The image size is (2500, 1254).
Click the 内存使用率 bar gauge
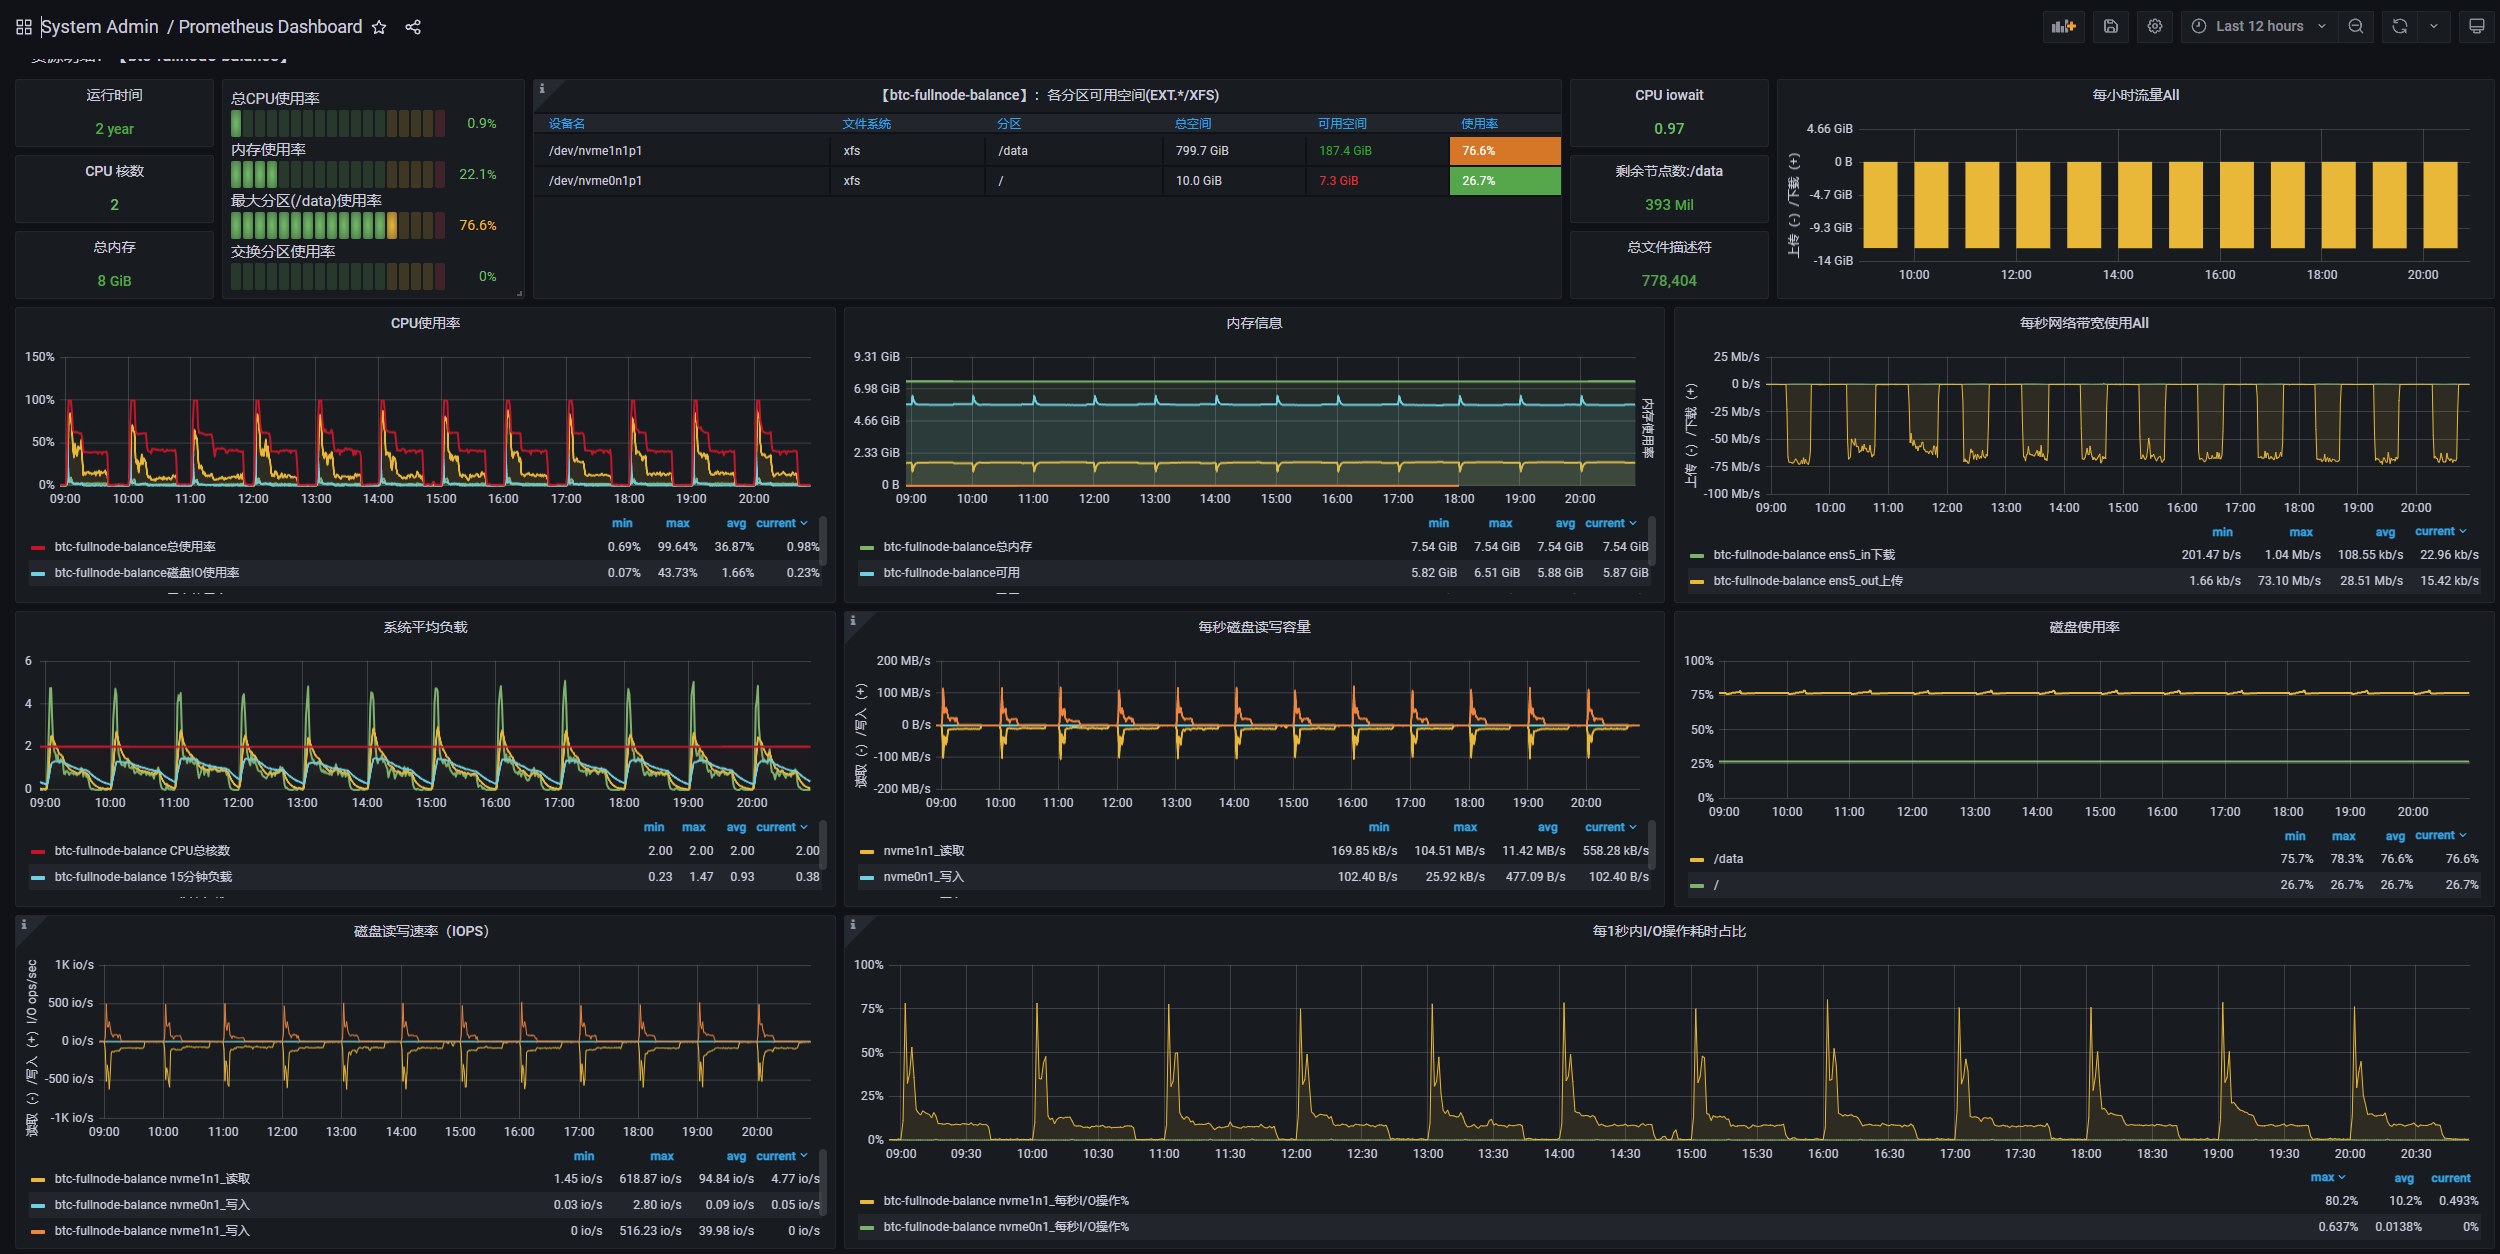(x=338, y=174)
